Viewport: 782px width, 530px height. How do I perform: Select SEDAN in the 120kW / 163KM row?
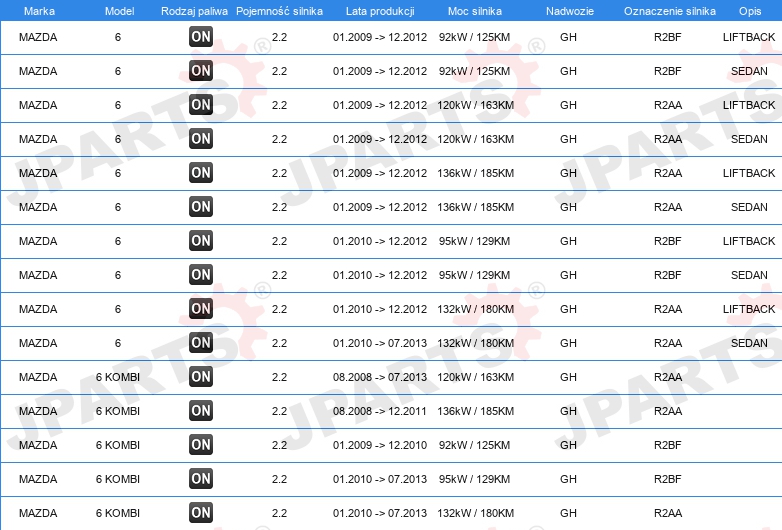click(x=749, y=139)
